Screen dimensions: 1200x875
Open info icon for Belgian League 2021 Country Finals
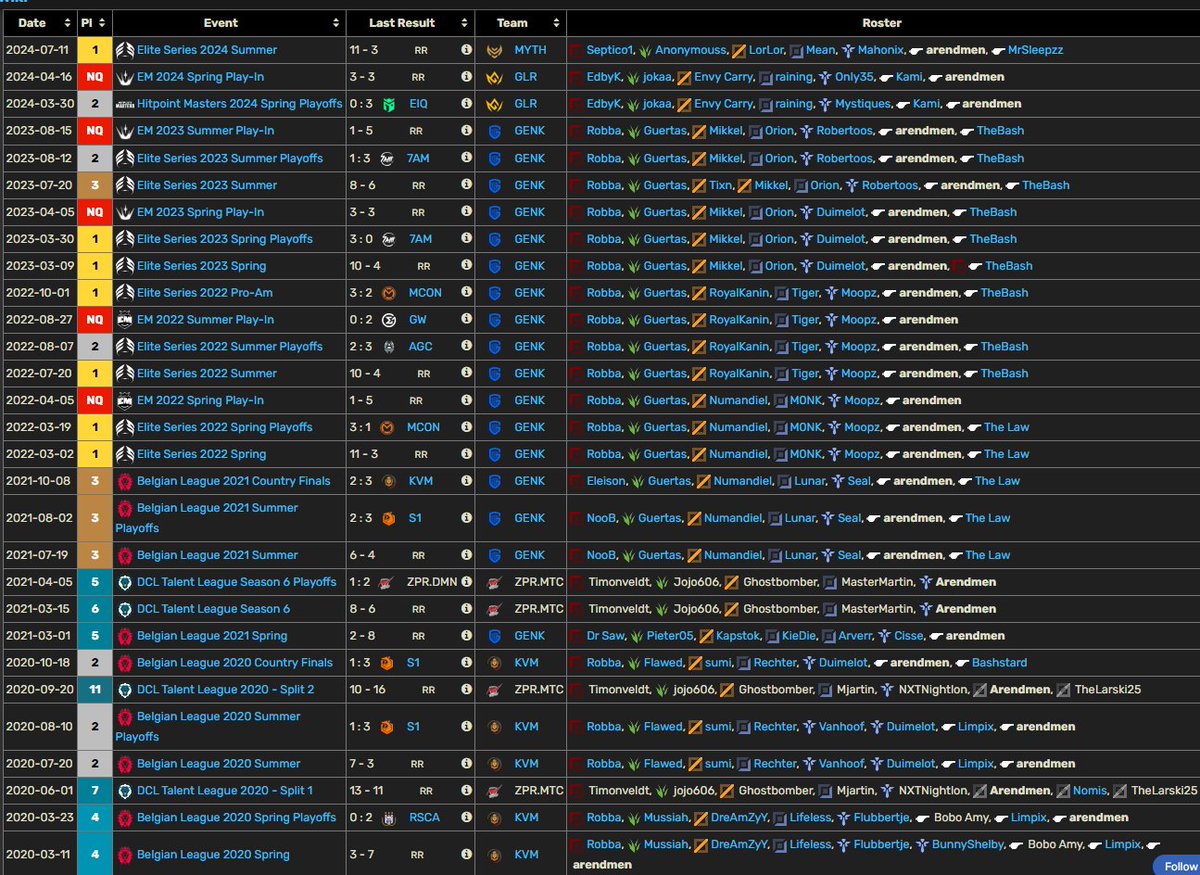466,481
